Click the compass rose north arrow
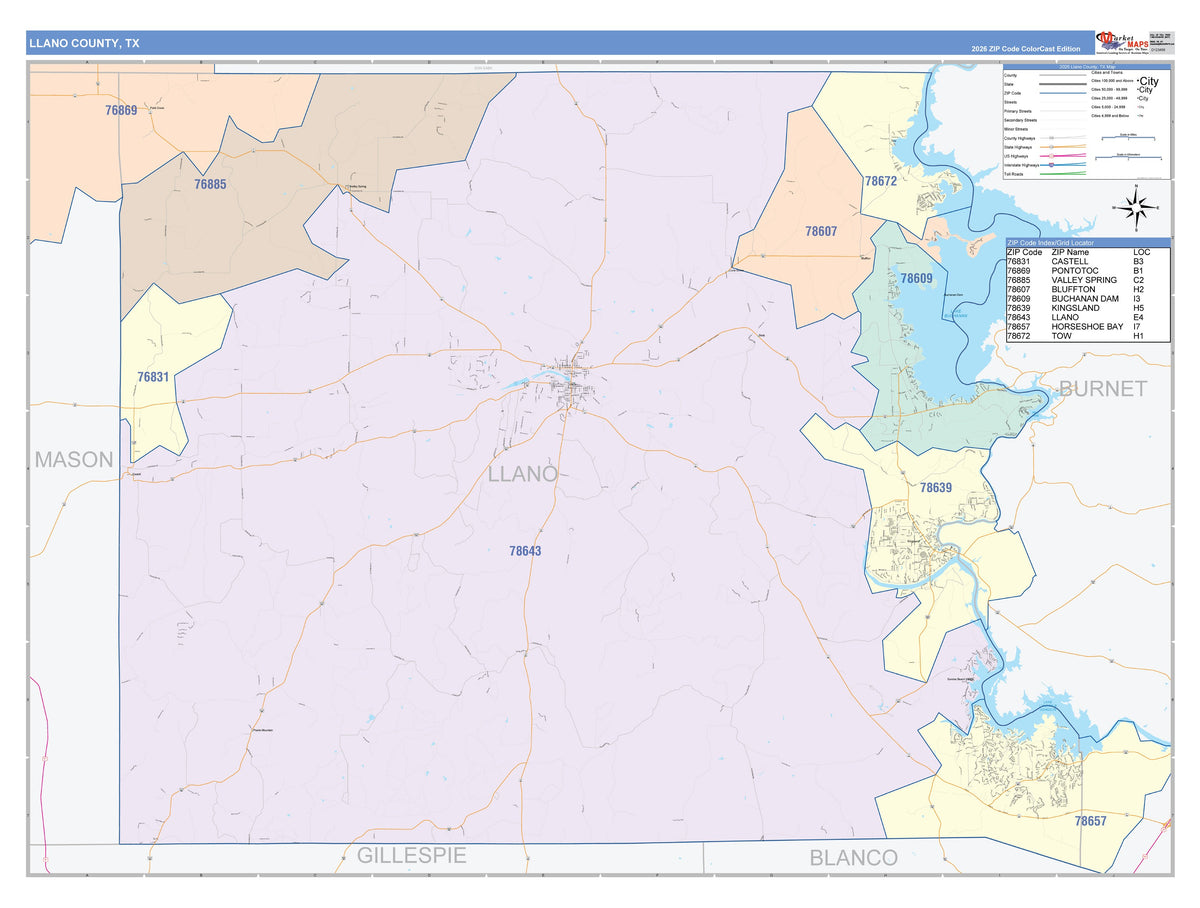Screen dimensions: 1200x908 pyautogui.click(x=1136, y=194)
